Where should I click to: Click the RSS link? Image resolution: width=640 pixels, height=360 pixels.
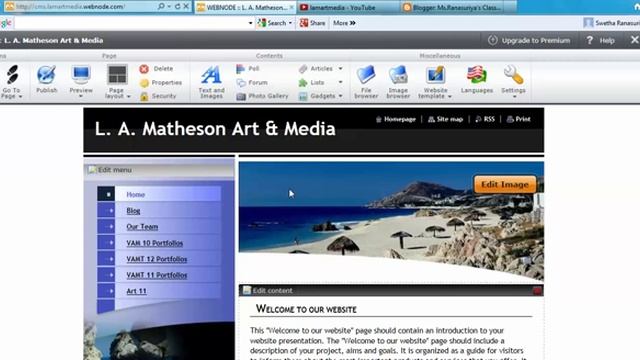click(x=485, y=119)
